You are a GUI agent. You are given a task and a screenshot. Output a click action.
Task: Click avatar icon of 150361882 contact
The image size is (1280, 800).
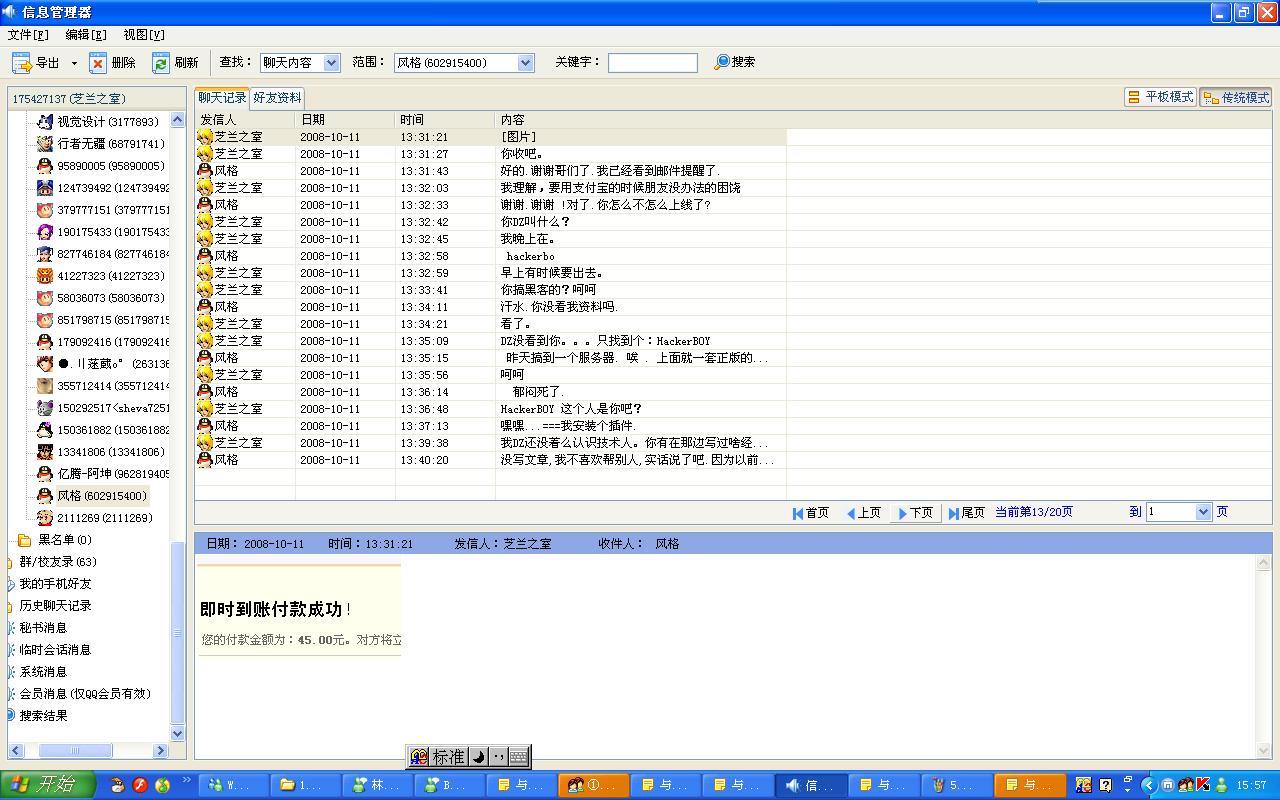pyautogui.click(x=44, y=430)
